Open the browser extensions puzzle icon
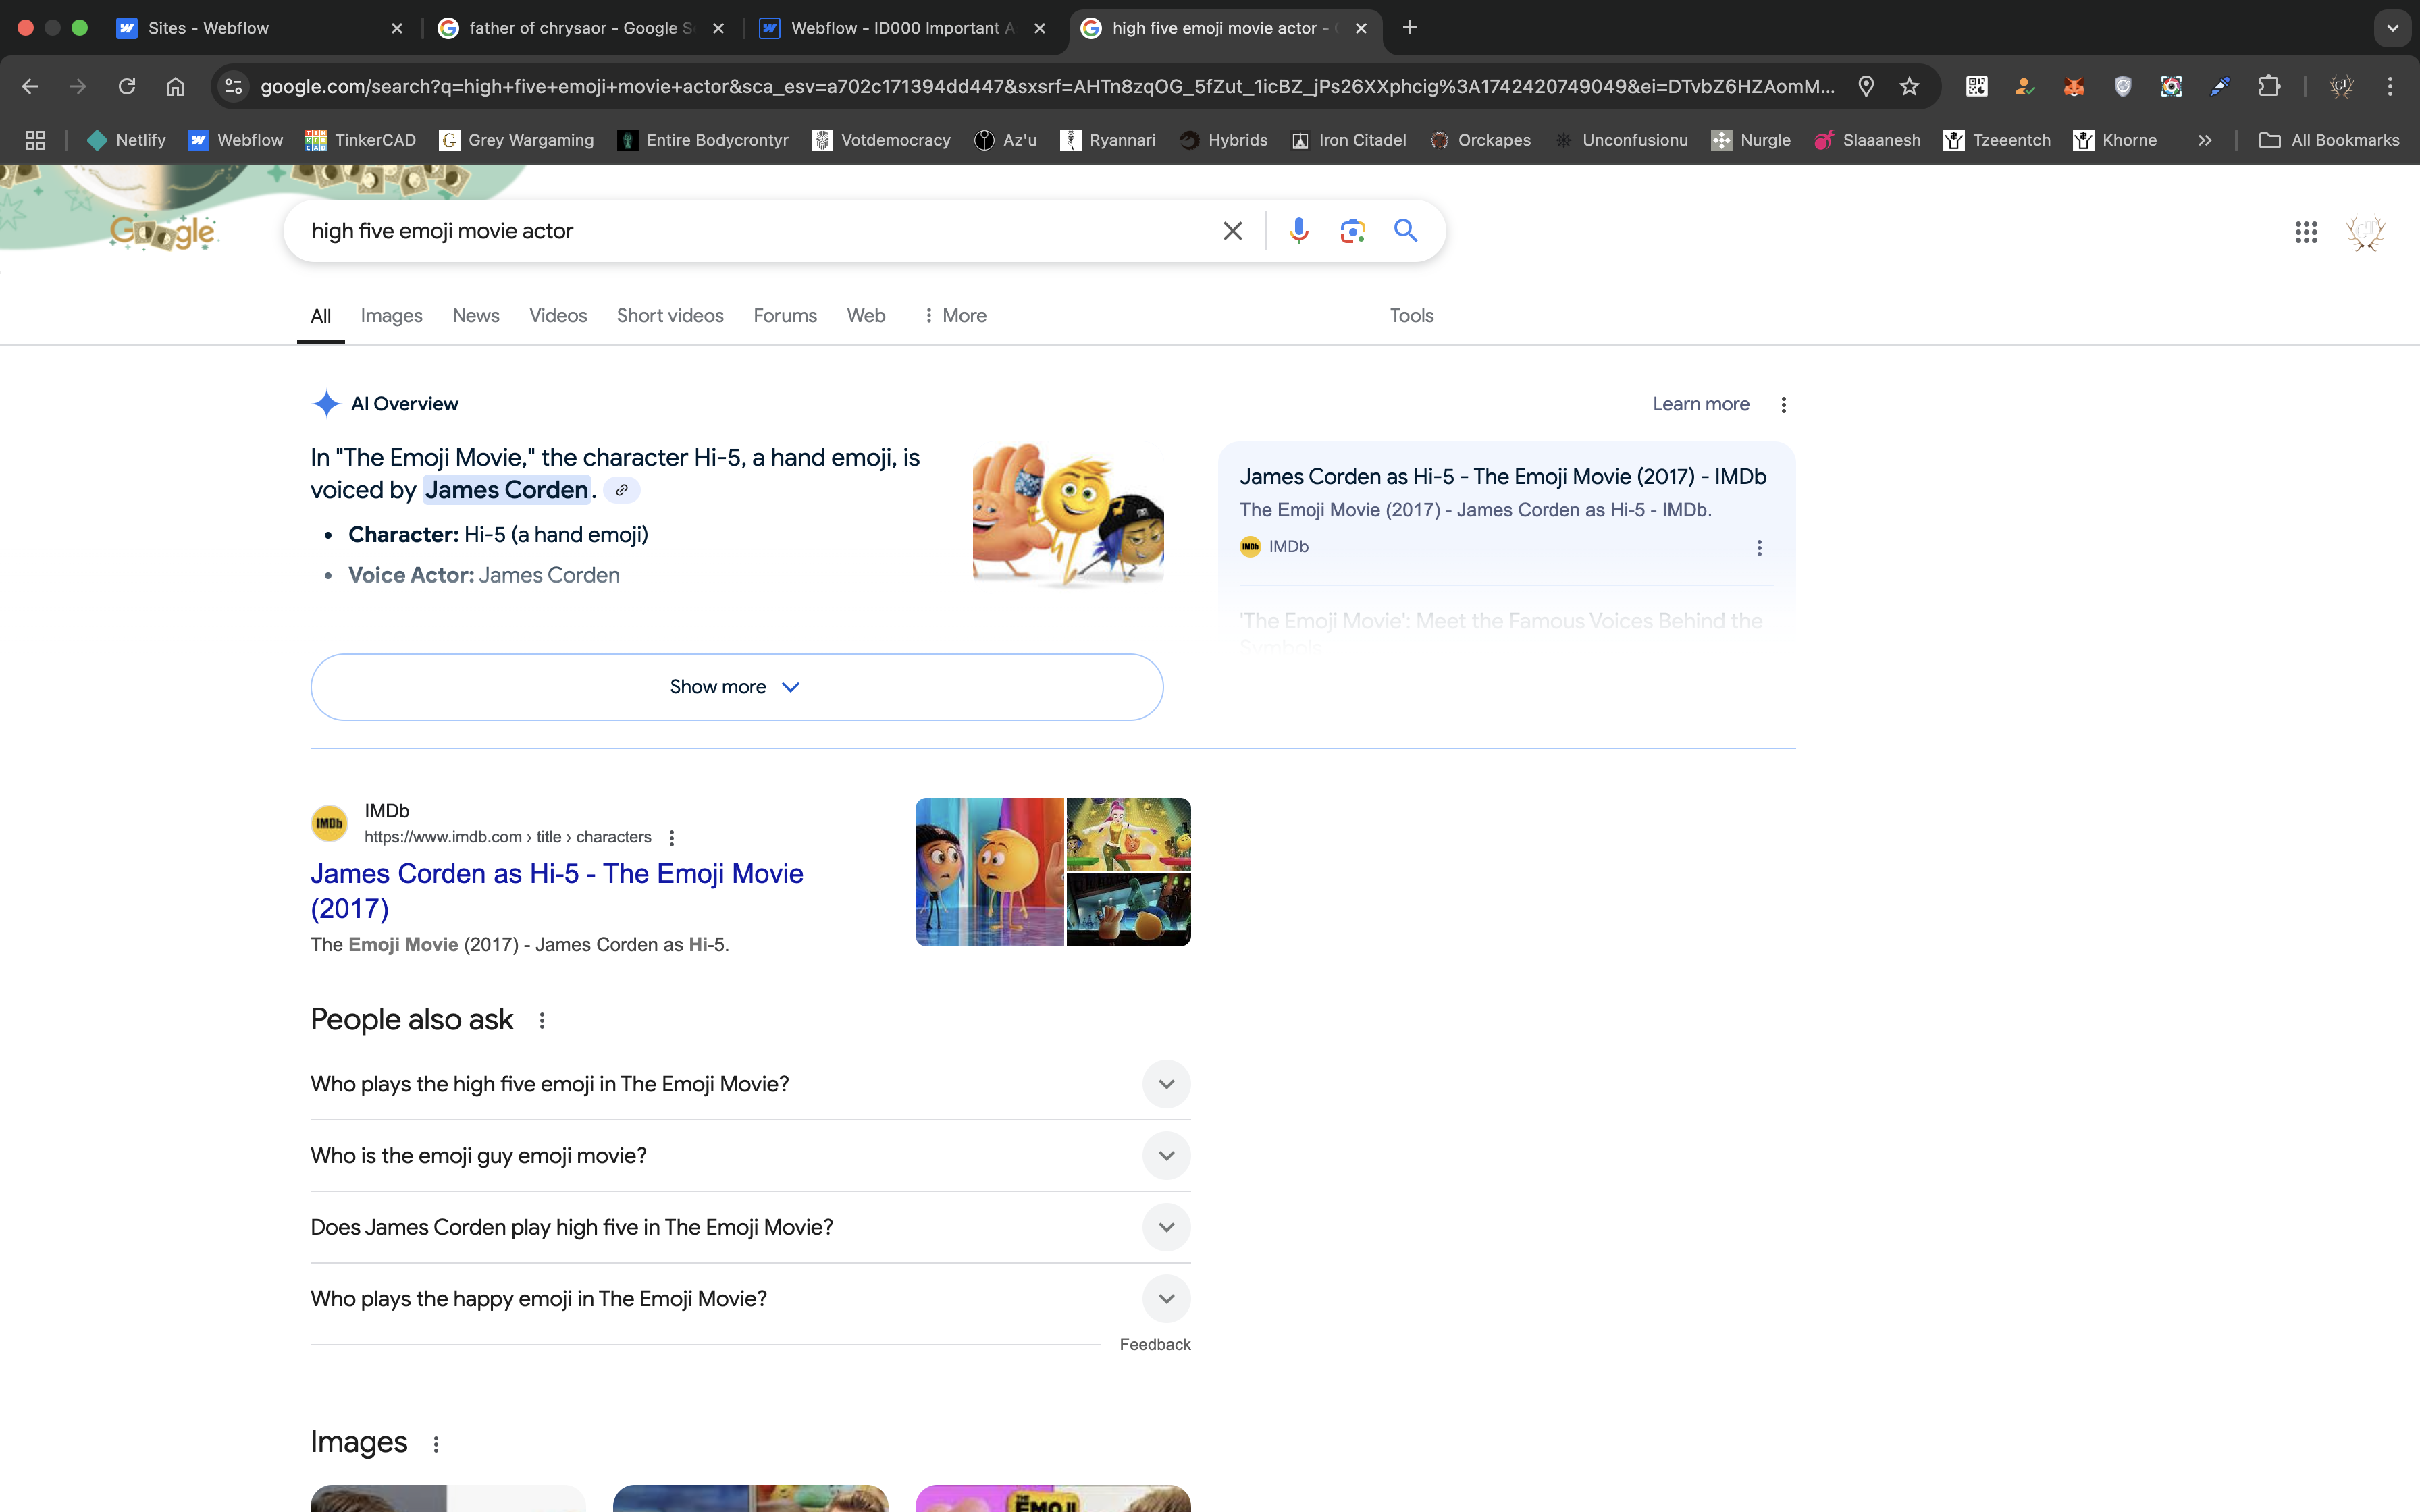Viewport: 2420px width, 1512px height. tap(2269, 87)
